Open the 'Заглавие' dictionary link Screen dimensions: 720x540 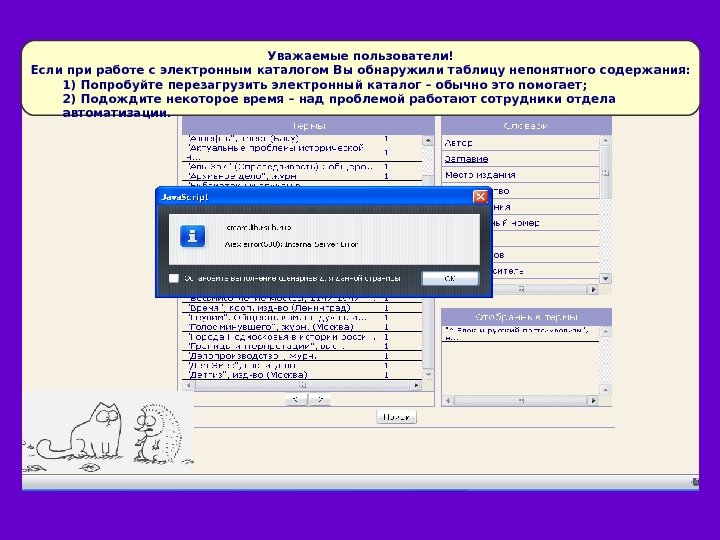tap(466, 159)
